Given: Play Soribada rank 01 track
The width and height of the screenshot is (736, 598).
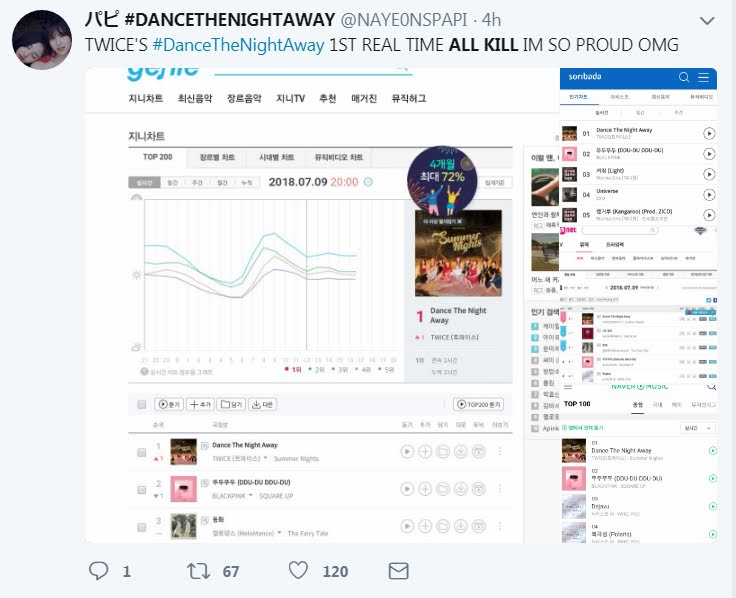Looking at the screenshot, I should point(709,134).
